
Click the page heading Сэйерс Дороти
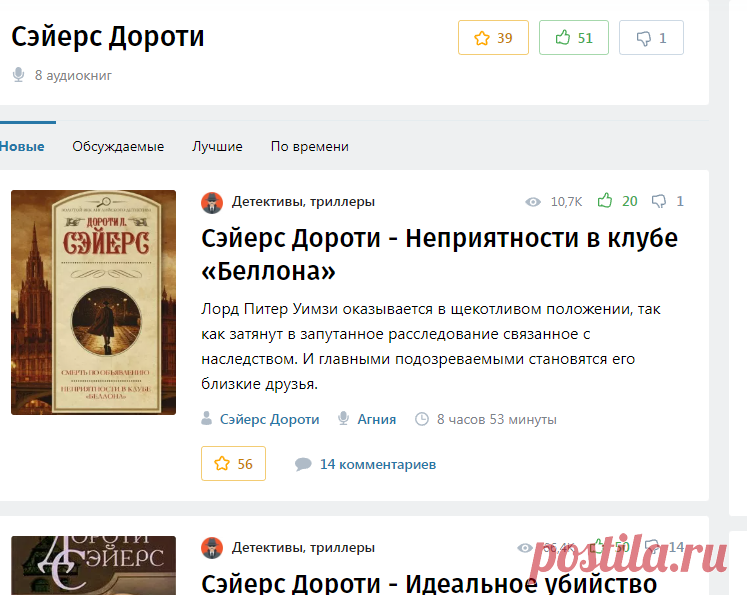(108, 37)
